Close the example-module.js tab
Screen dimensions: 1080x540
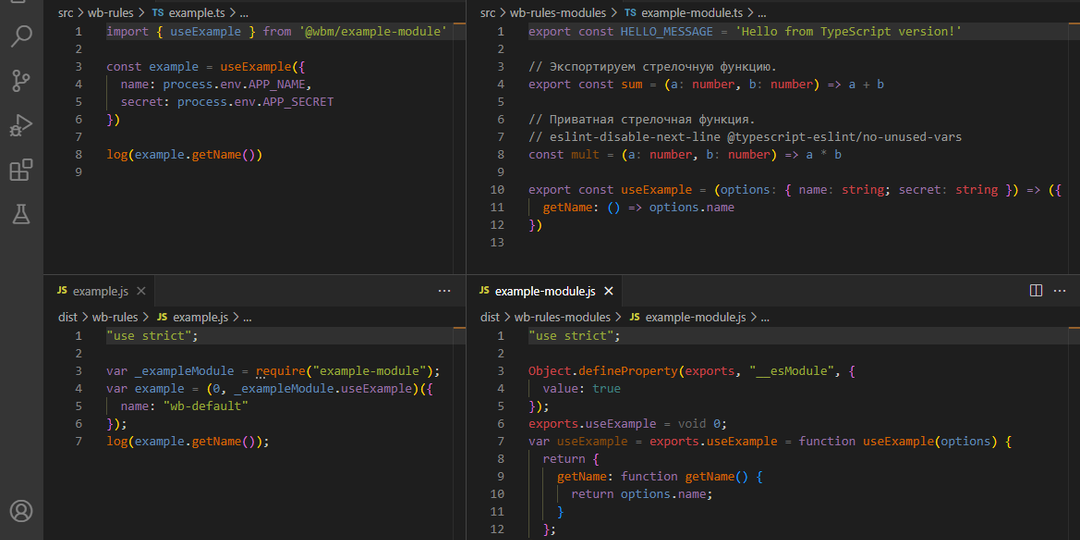point(608,291)
